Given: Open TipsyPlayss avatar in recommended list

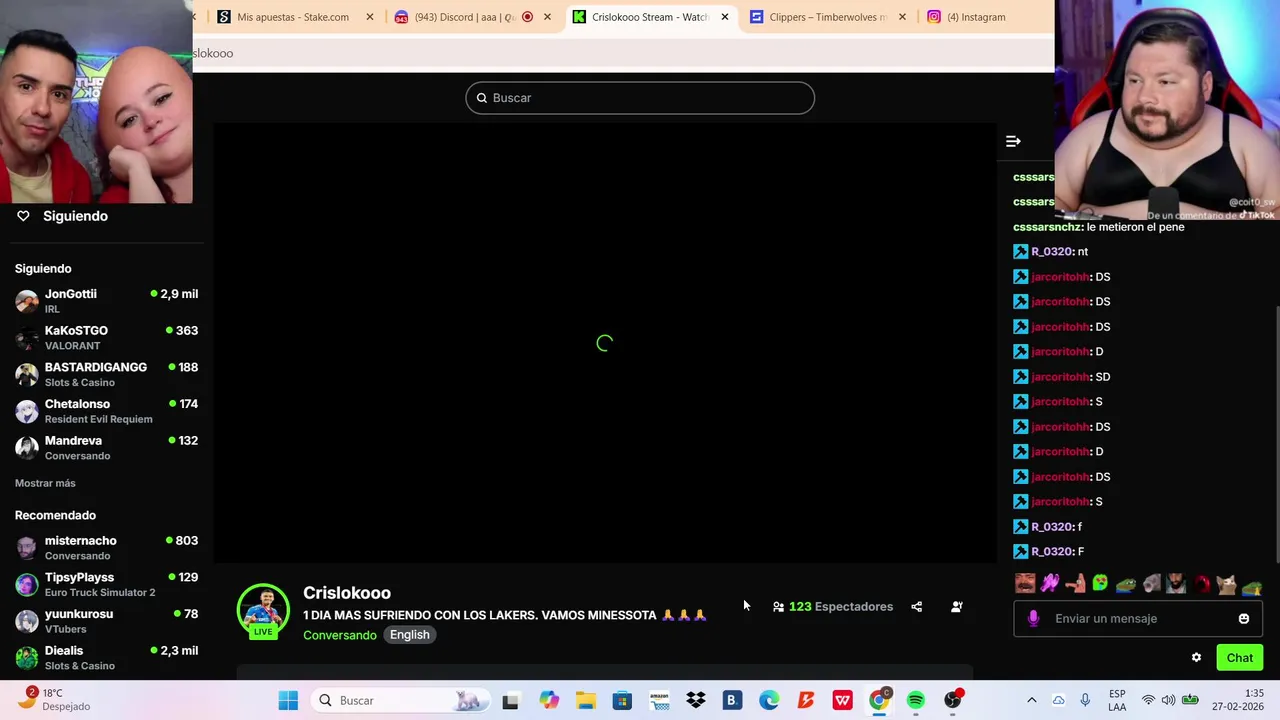Looking at the screenshot, I should [x=27, y=584].
